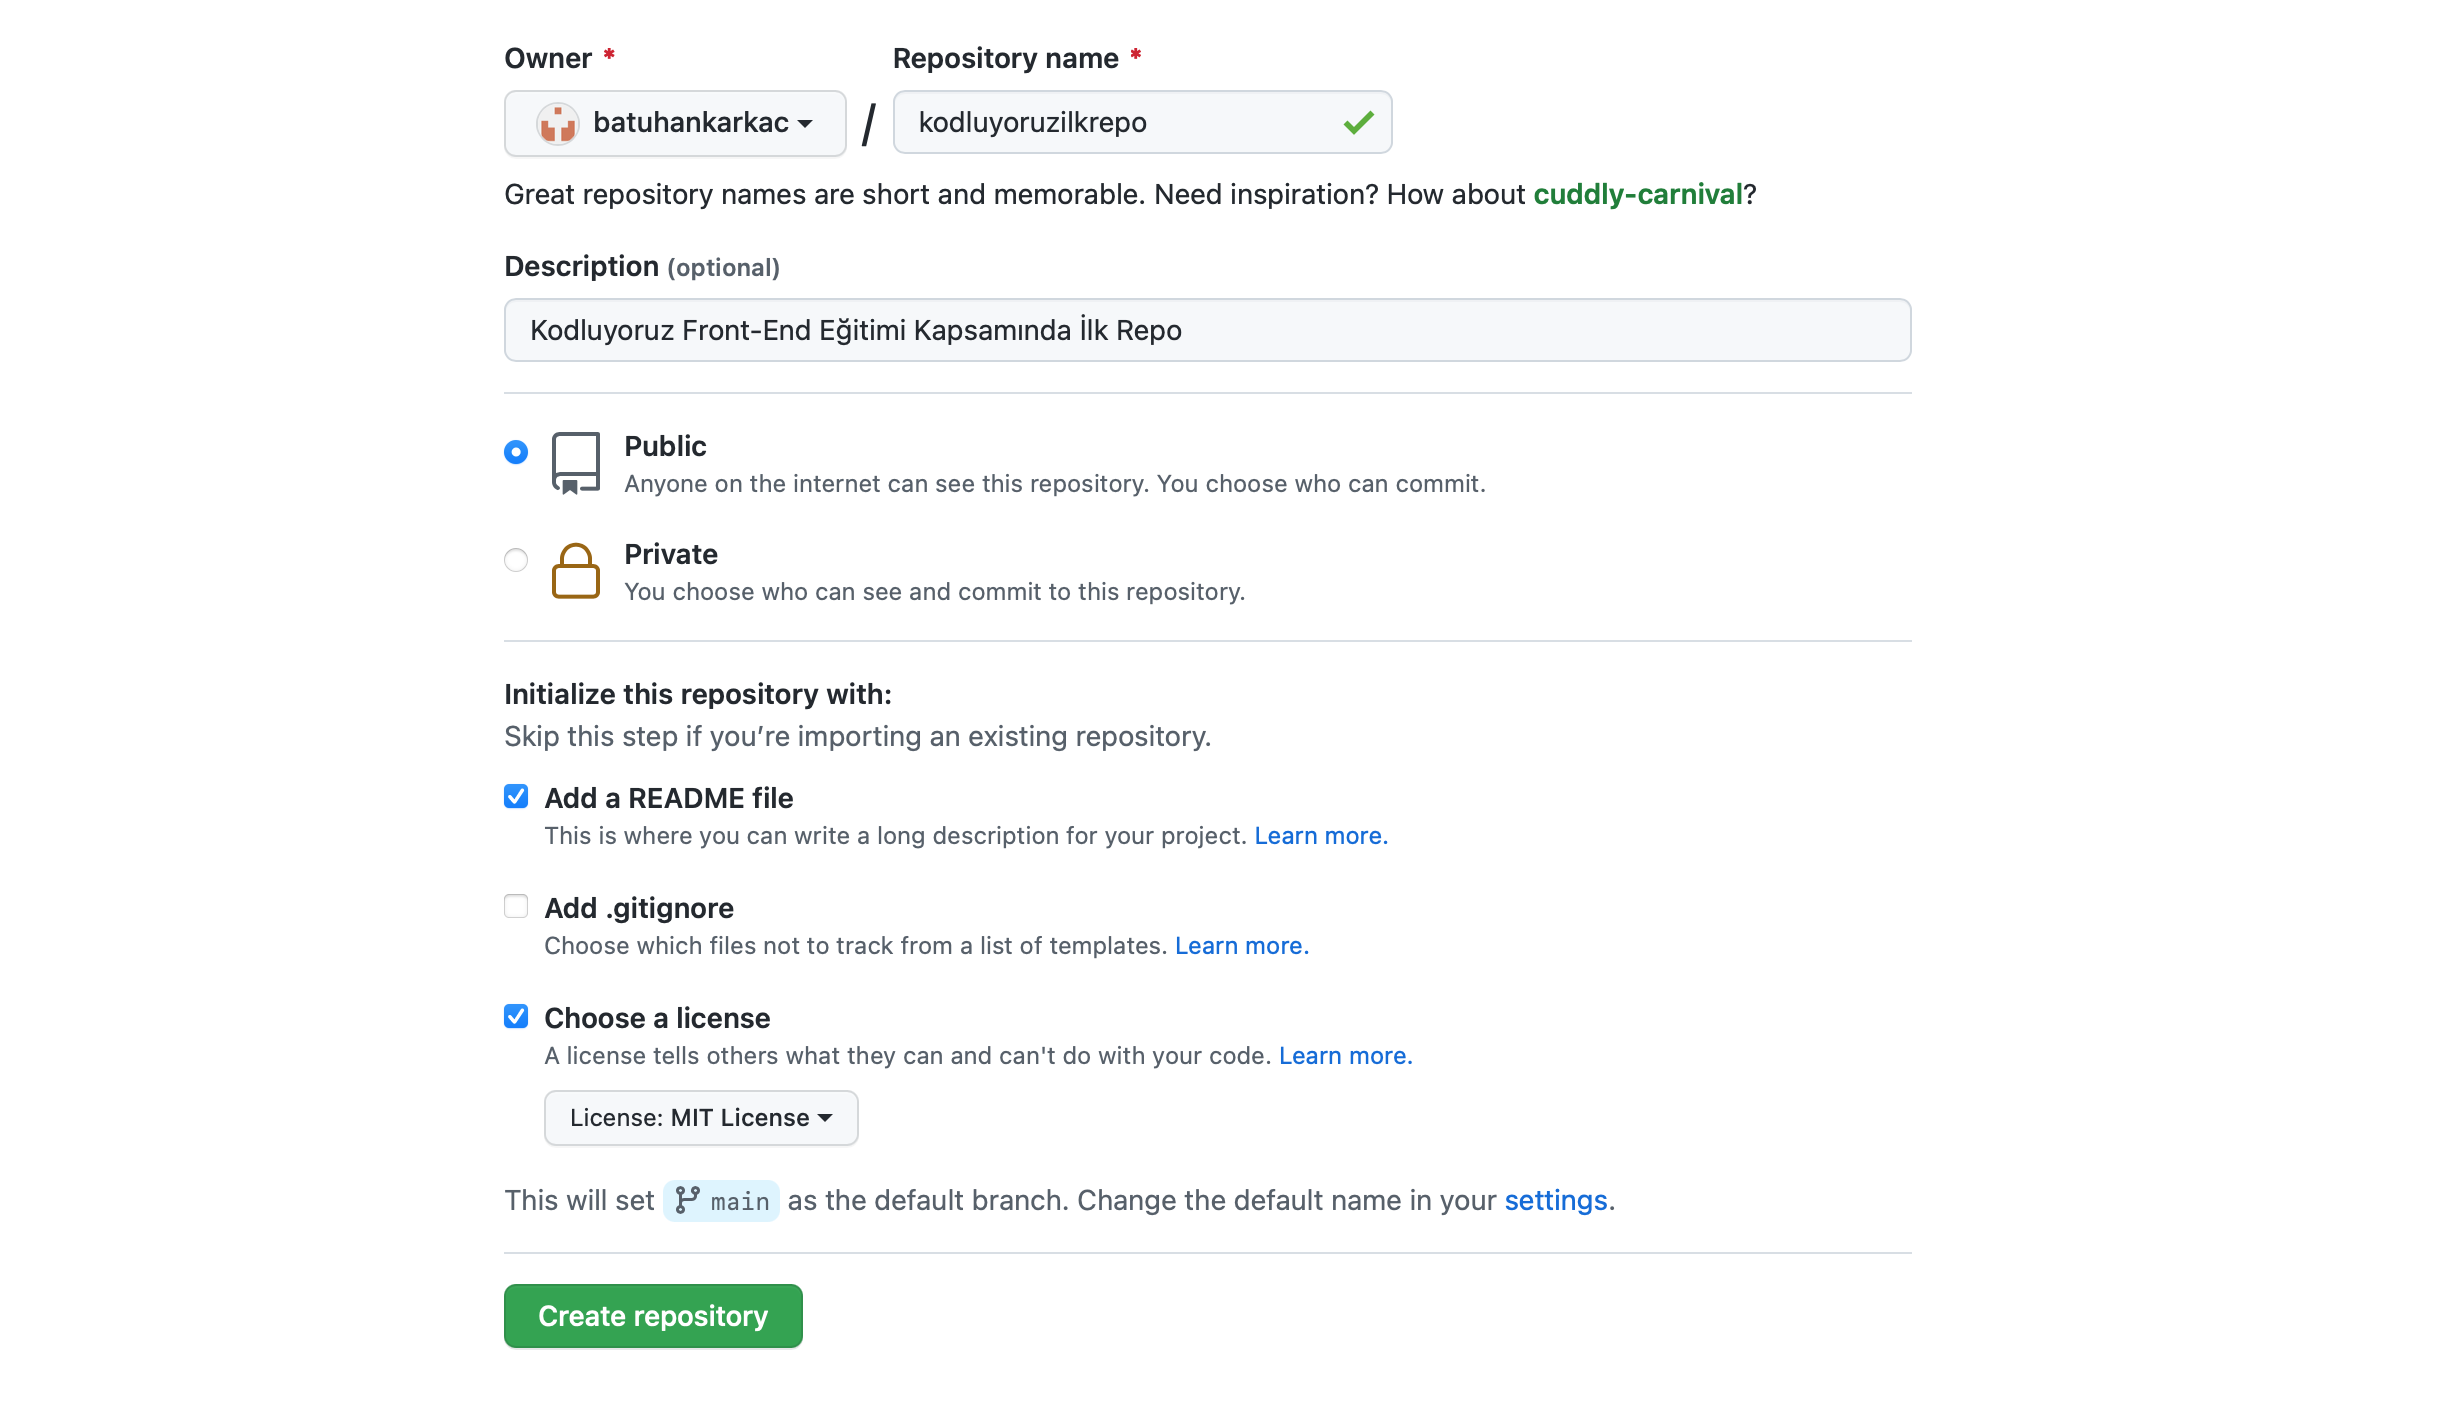Click the Public label text
Image resolution: width=2448 pixels, height=1402 pixels.
coord(665,446)
